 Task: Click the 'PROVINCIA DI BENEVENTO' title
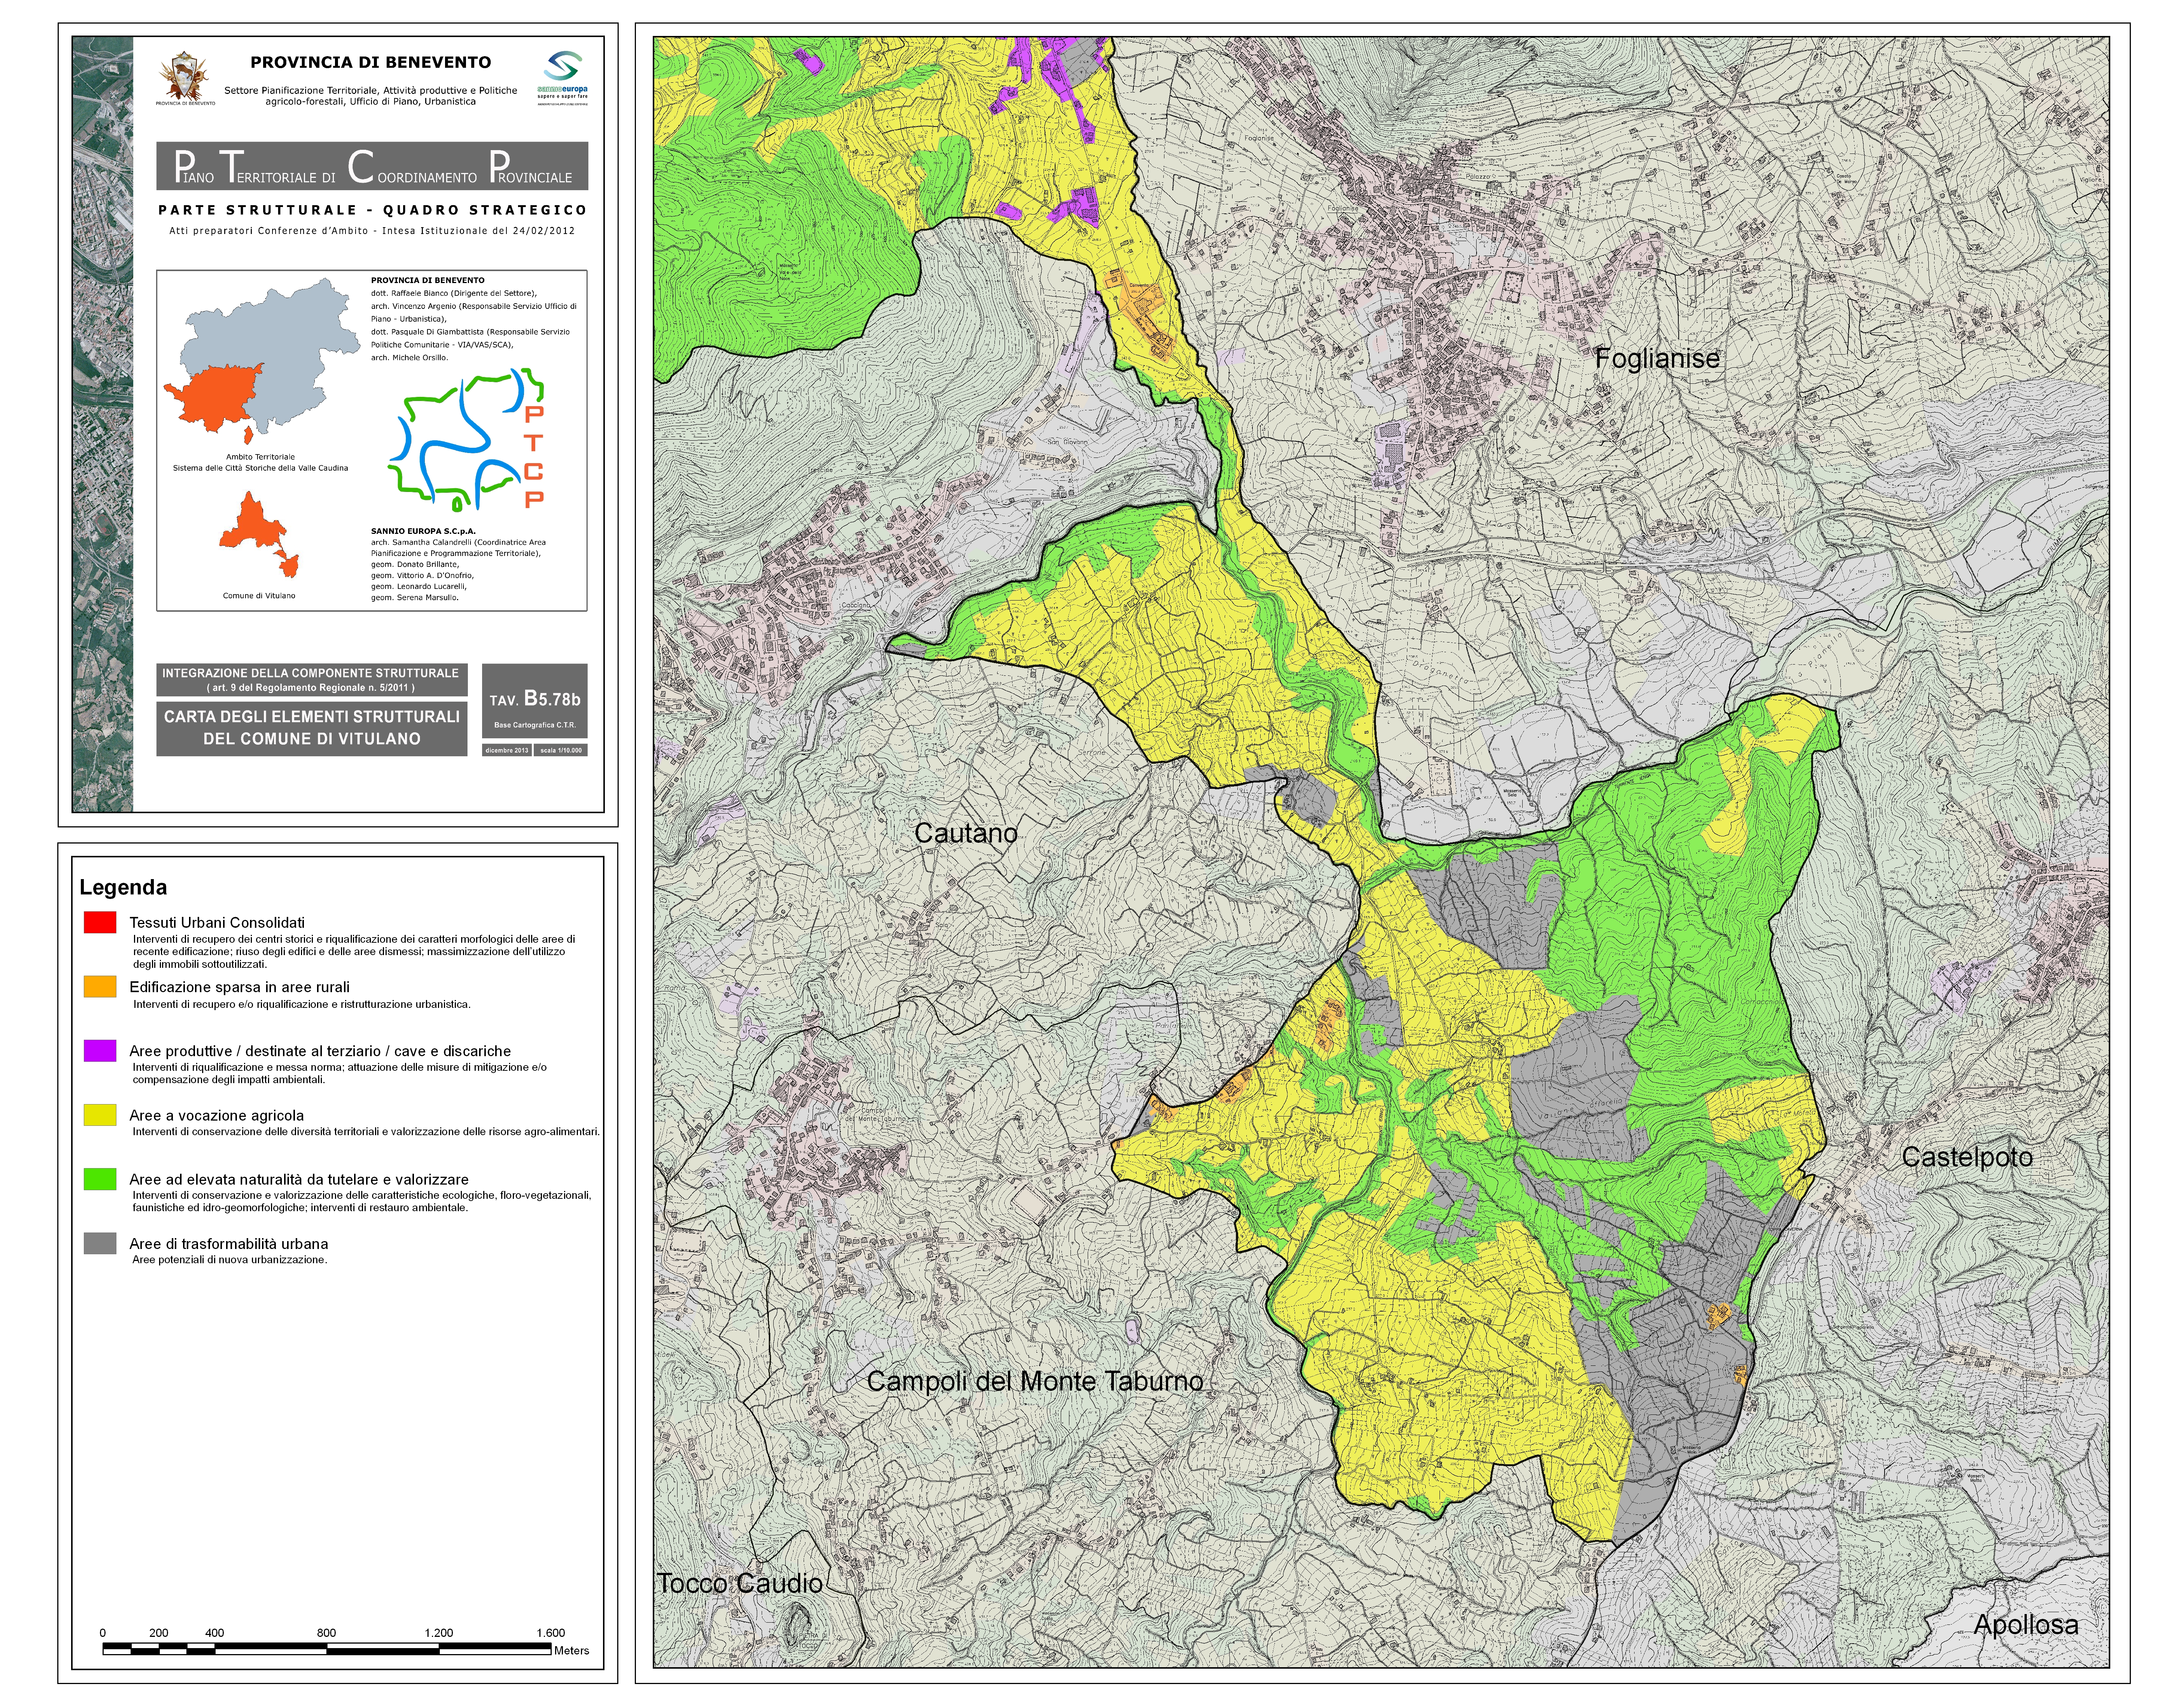[x=371, y=62]
